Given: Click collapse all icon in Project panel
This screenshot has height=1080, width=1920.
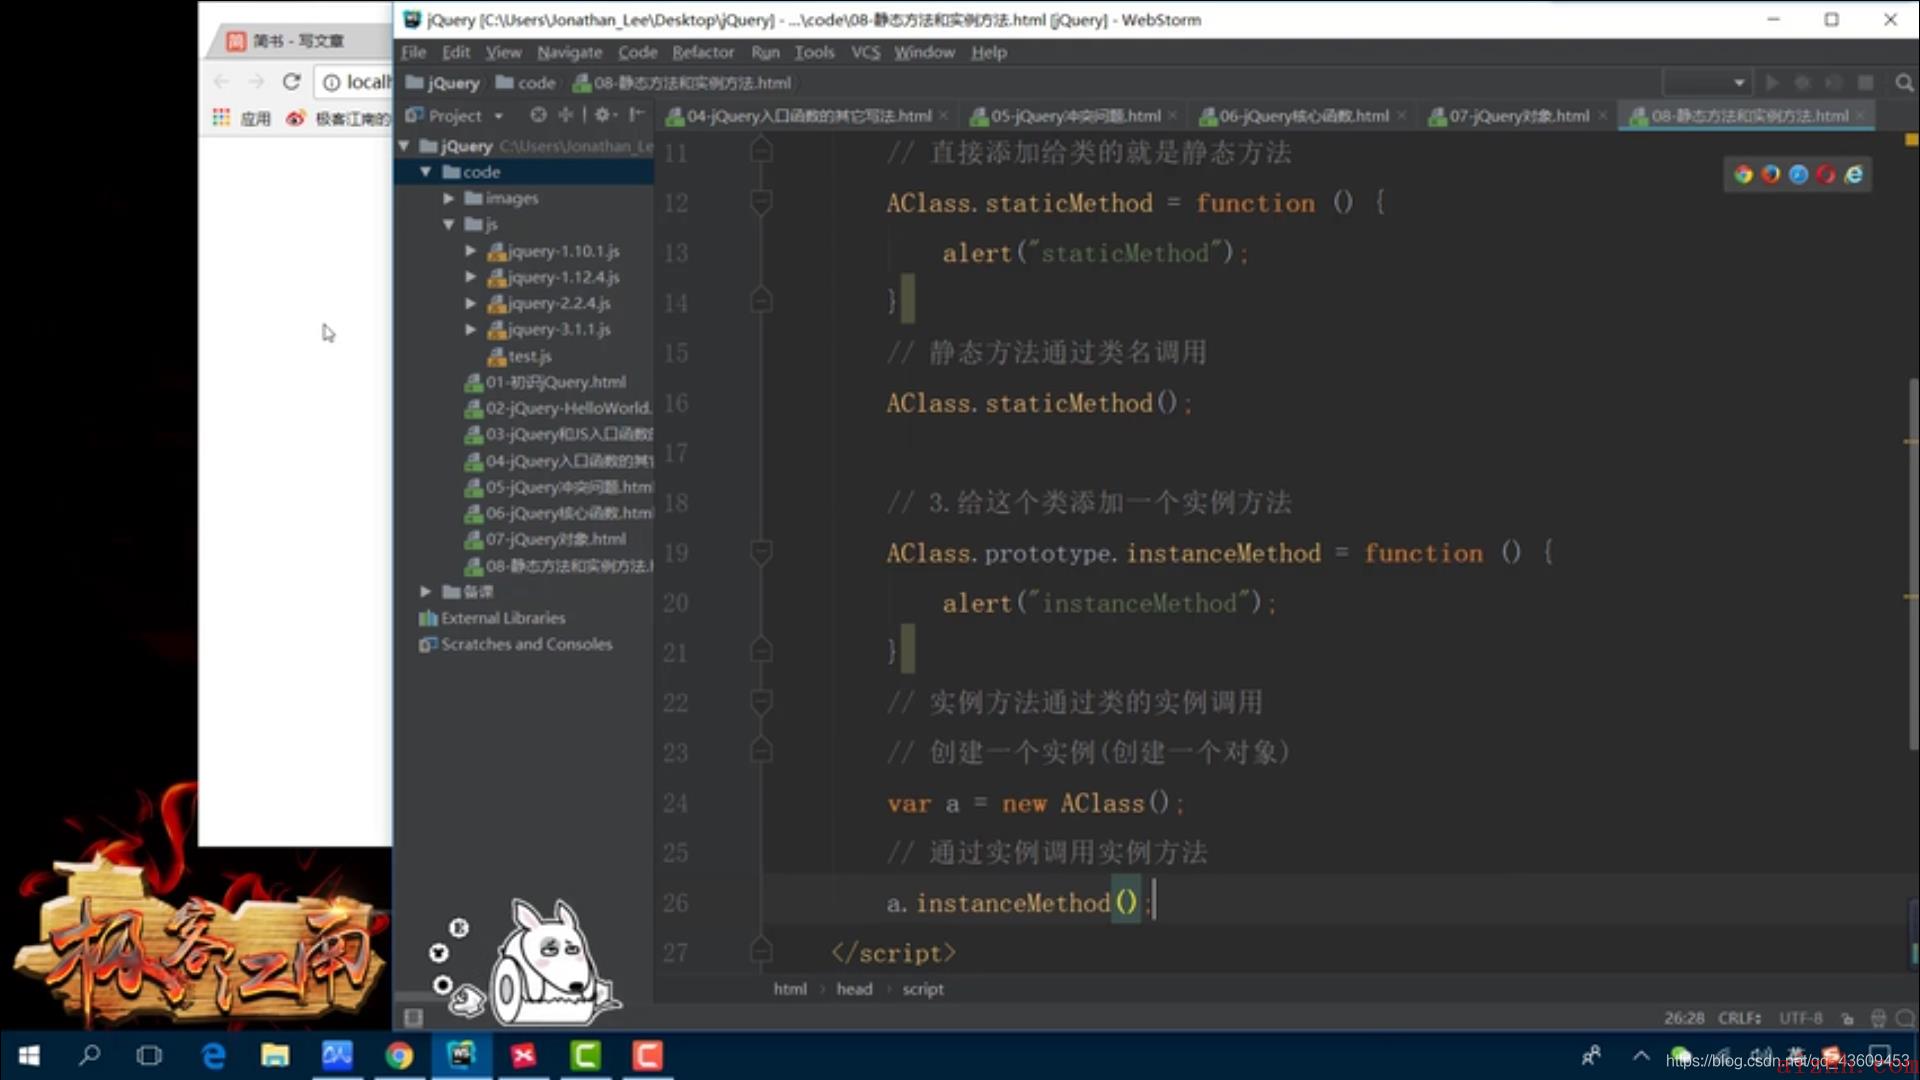Looking at the screenshot, I should pos(565,115).
